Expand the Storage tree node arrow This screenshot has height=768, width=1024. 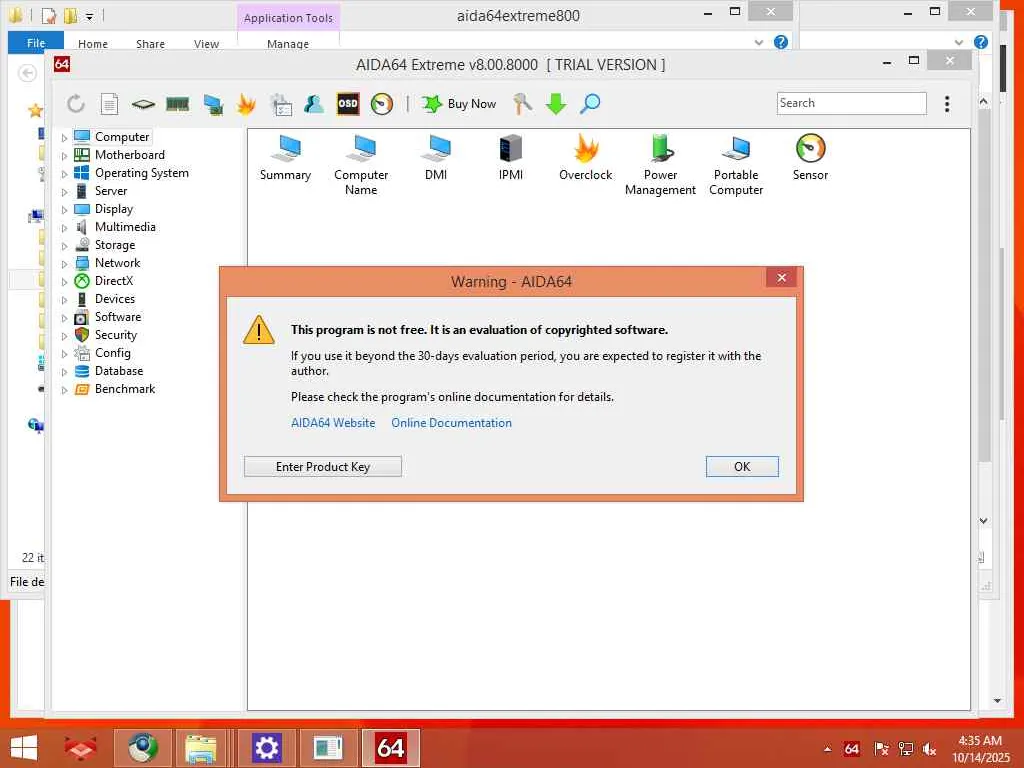point(64,246)
